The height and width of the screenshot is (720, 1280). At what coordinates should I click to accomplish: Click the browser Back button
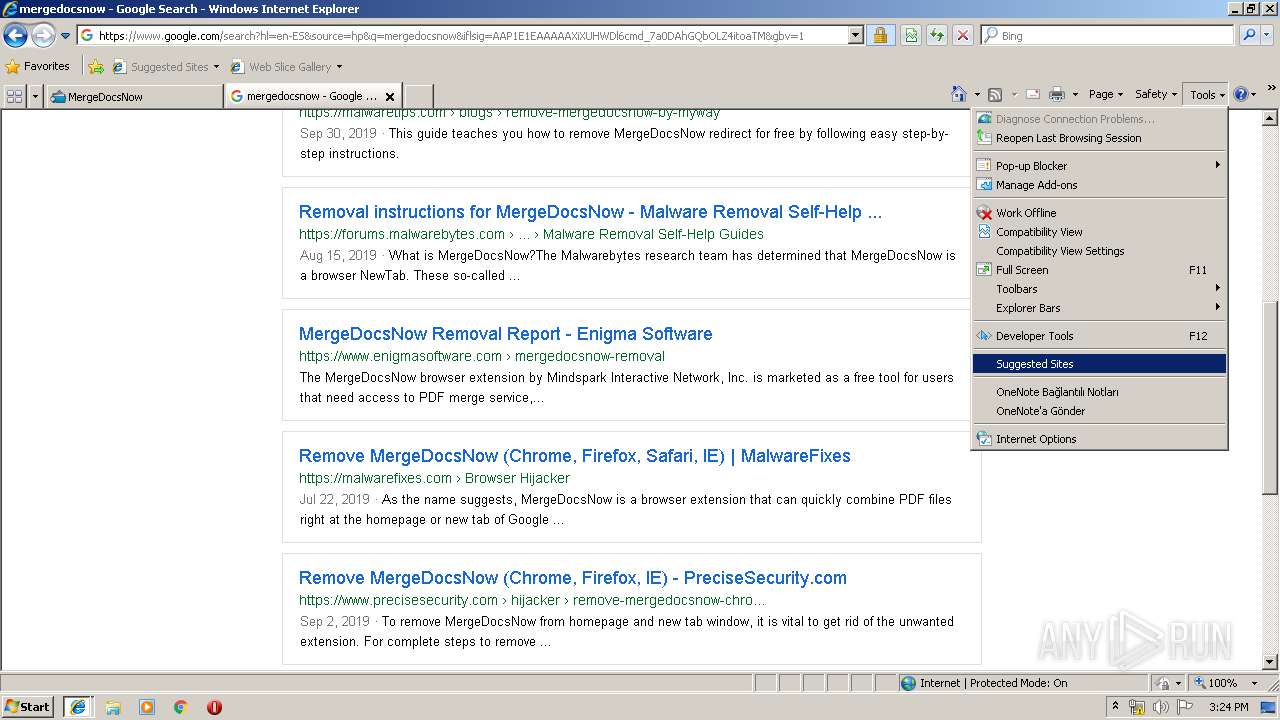pos(15,36)
